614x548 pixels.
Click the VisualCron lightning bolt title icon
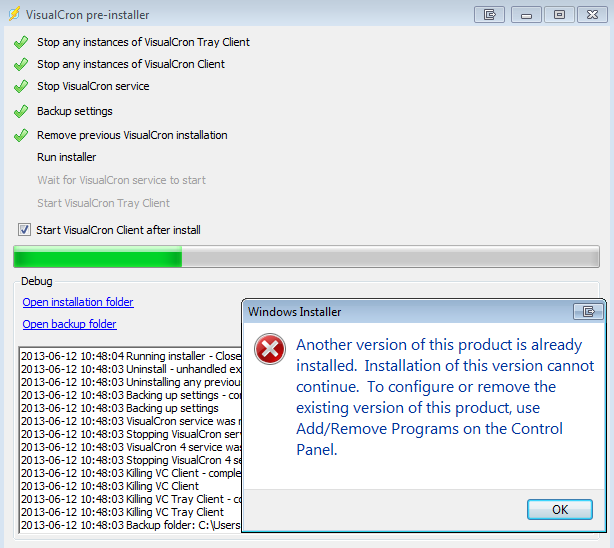(x=14, y=14)
